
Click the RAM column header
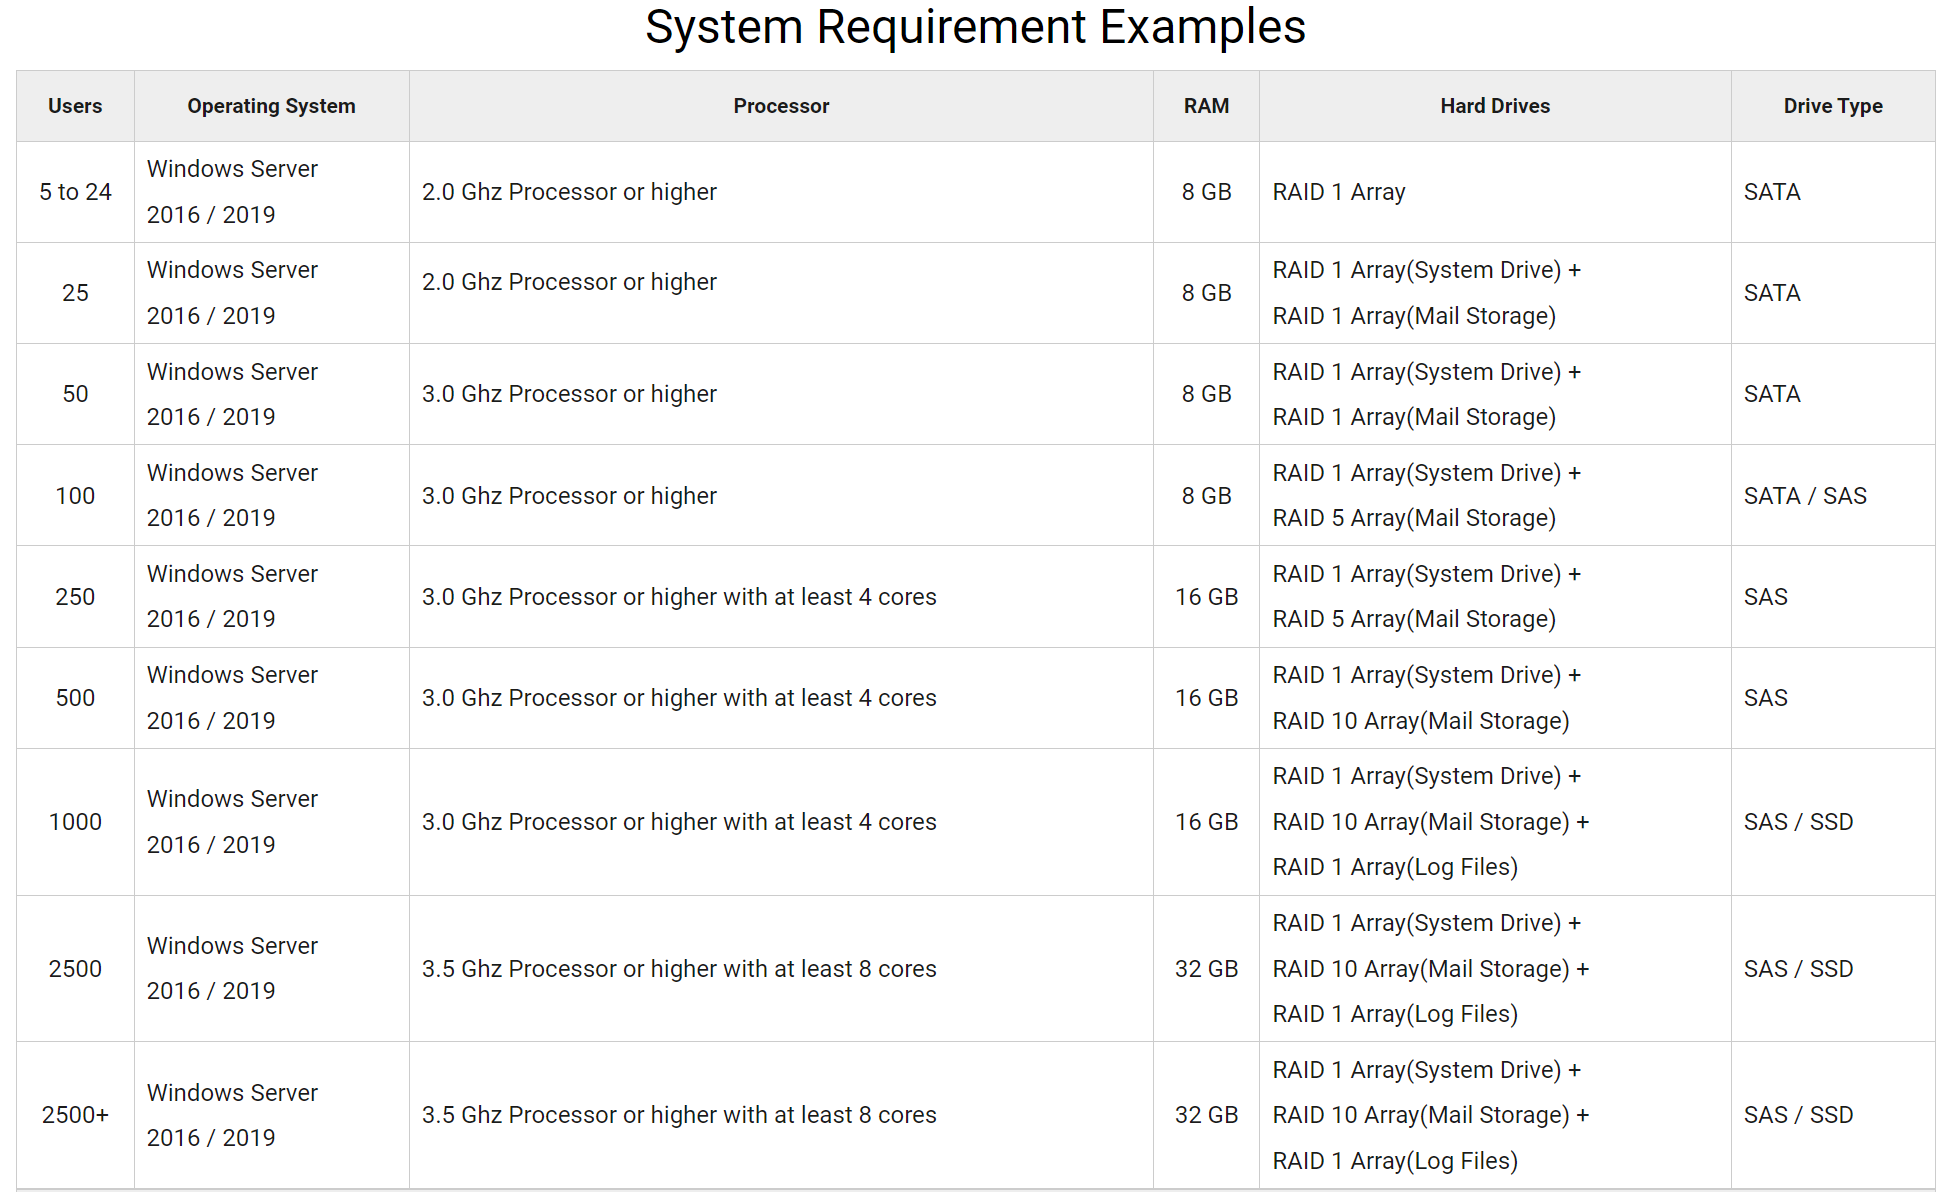1206,106
